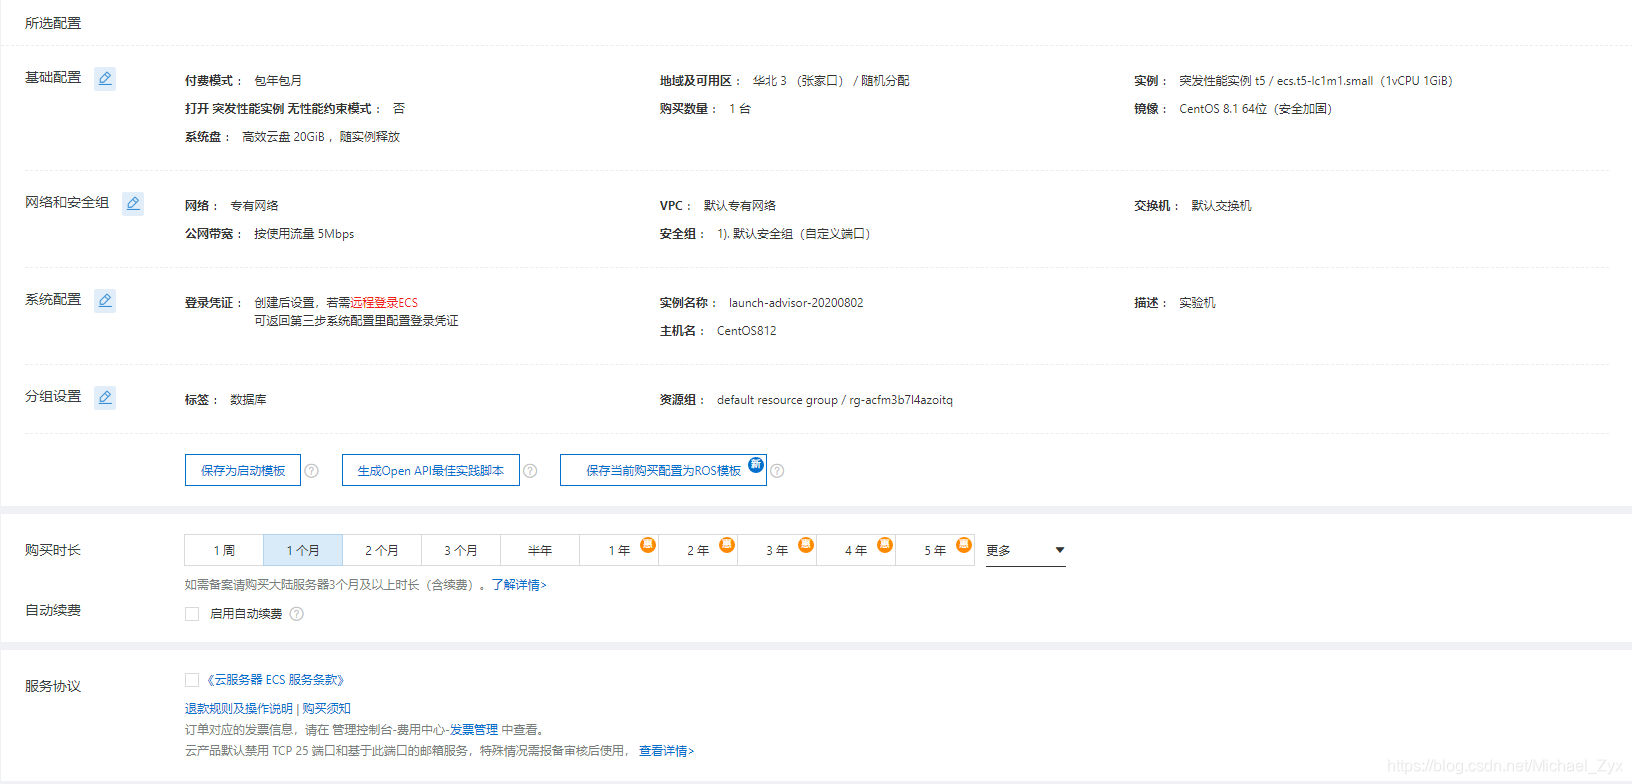The width and height of the screenshot is (1632, 784).
Task: Click instance name launch-advisor-20200802
Action: (x=796, y=303)
